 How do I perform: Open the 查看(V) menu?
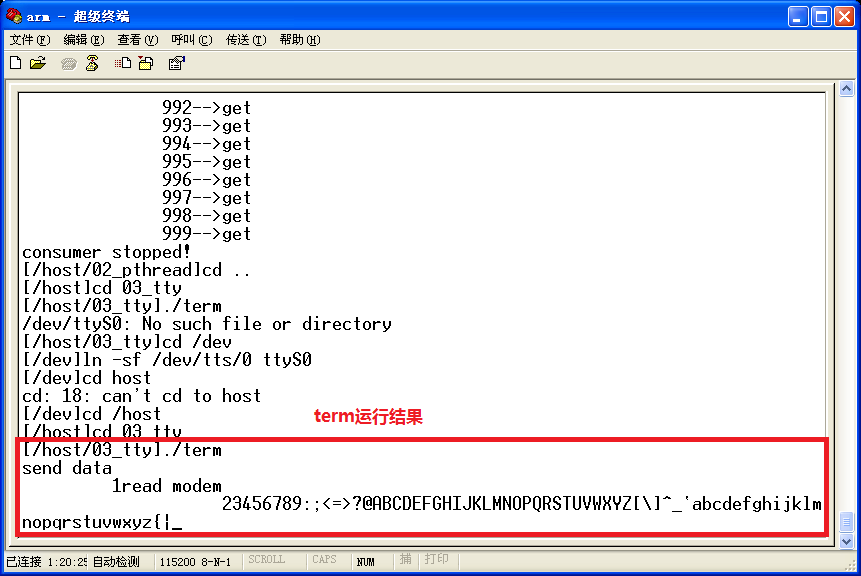(x=137, y=40)
